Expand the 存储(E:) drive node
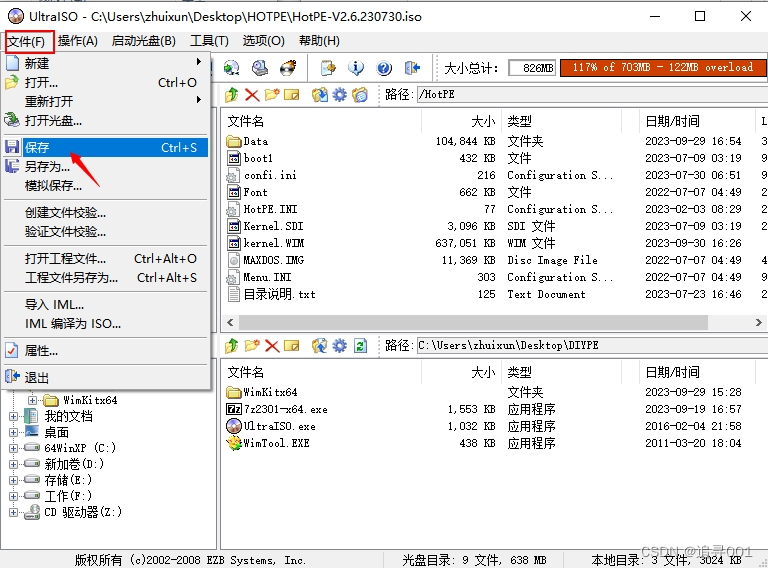 pyautogui.click(x=13, y=480)
